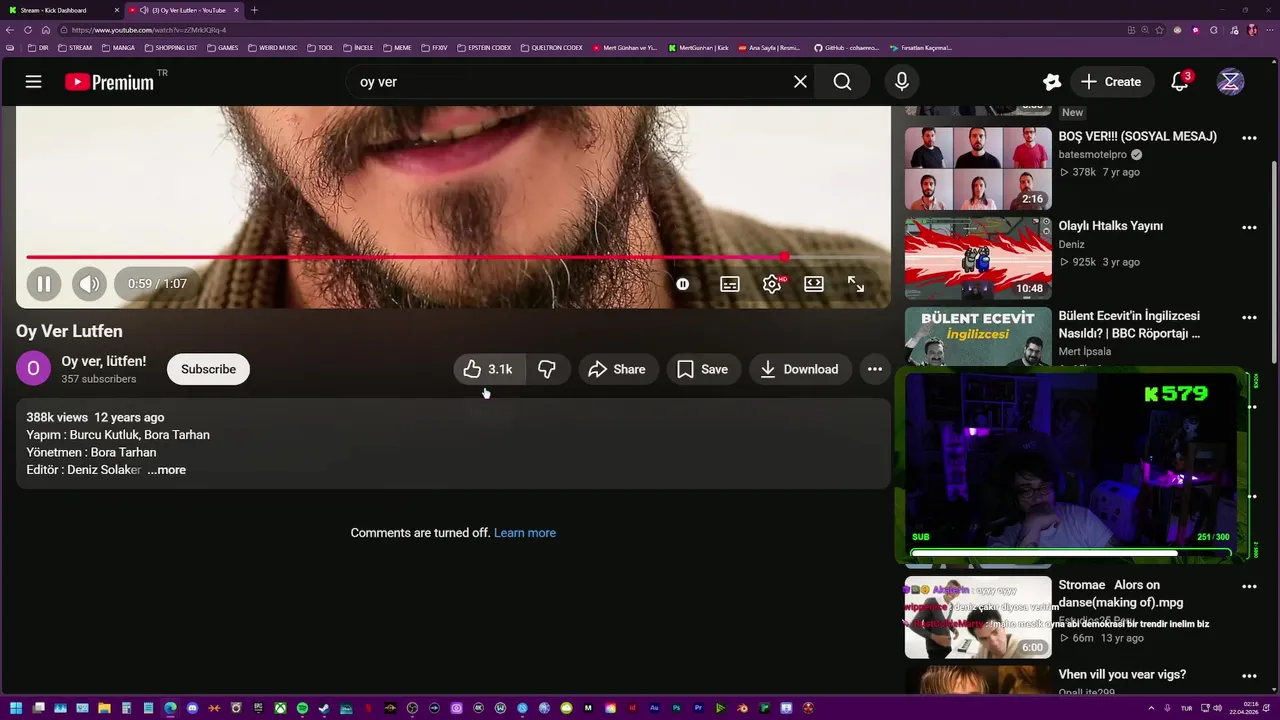The width and height of the screenshot is (1280, 720).
Task: Click the sparkle icon next to Create
Action: pyautogui.click(x=1051, y=82)
